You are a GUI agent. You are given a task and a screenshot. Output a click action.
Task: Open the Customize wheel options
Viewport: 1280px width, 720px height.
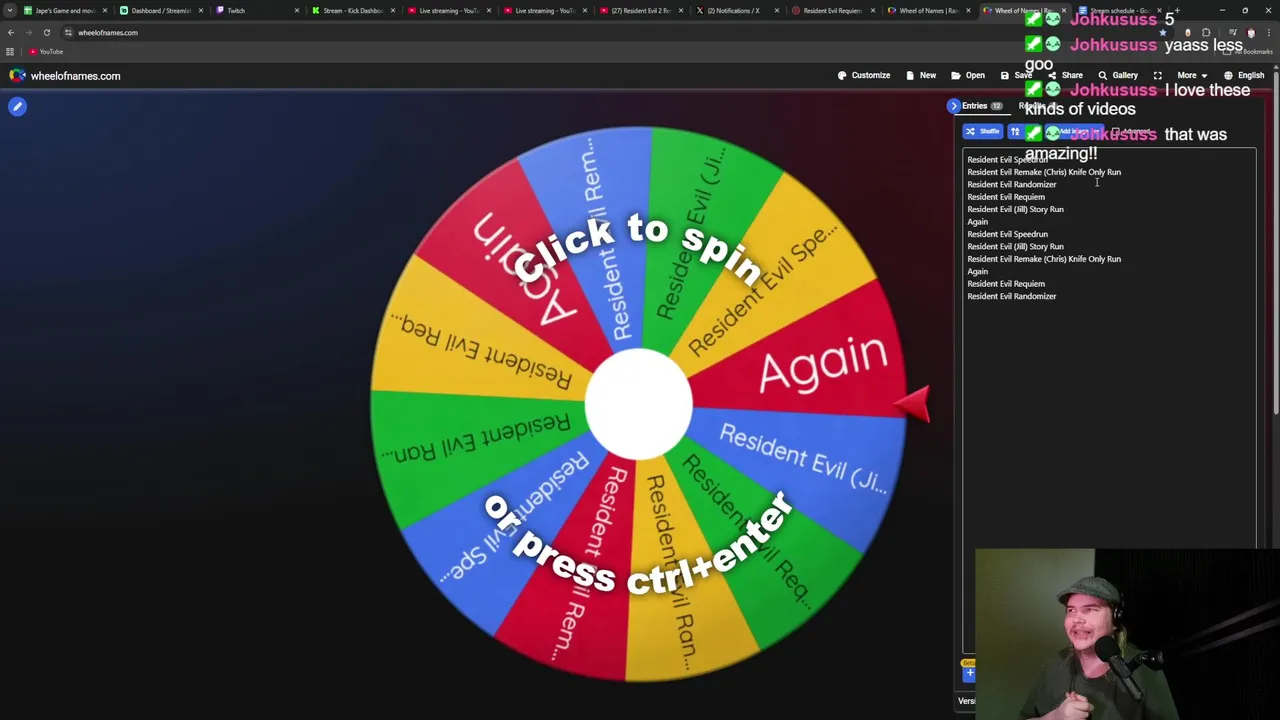coord(863,75)
